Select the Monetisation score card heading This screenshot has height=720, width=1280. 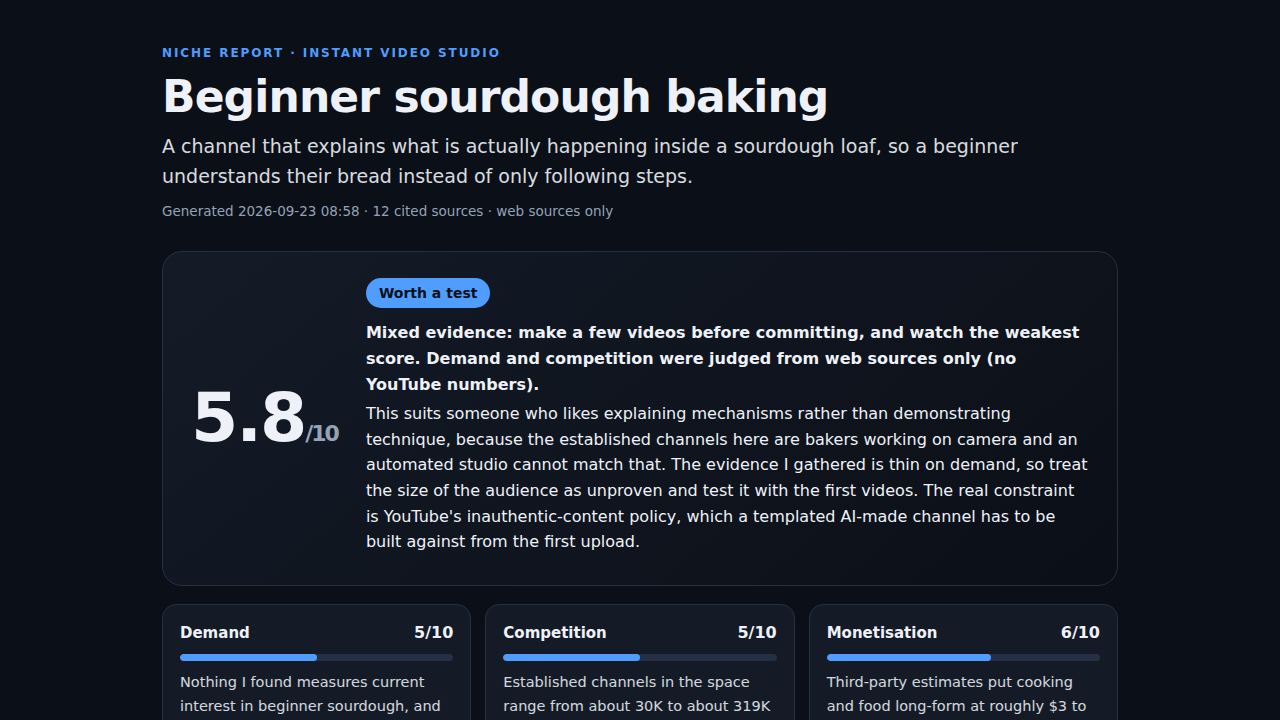tap(882, 632)
